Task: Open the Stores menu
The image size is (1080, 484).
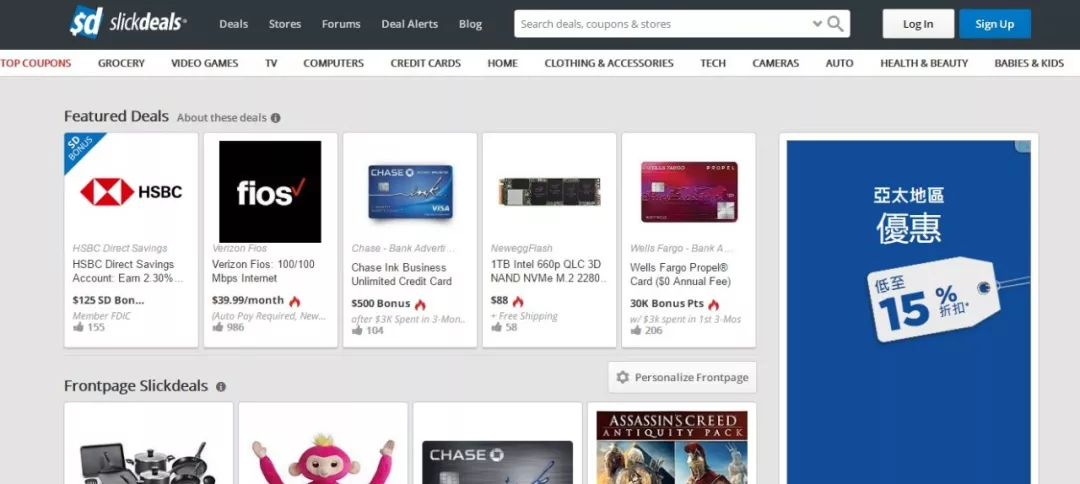Action: click(x=285, y=24)
